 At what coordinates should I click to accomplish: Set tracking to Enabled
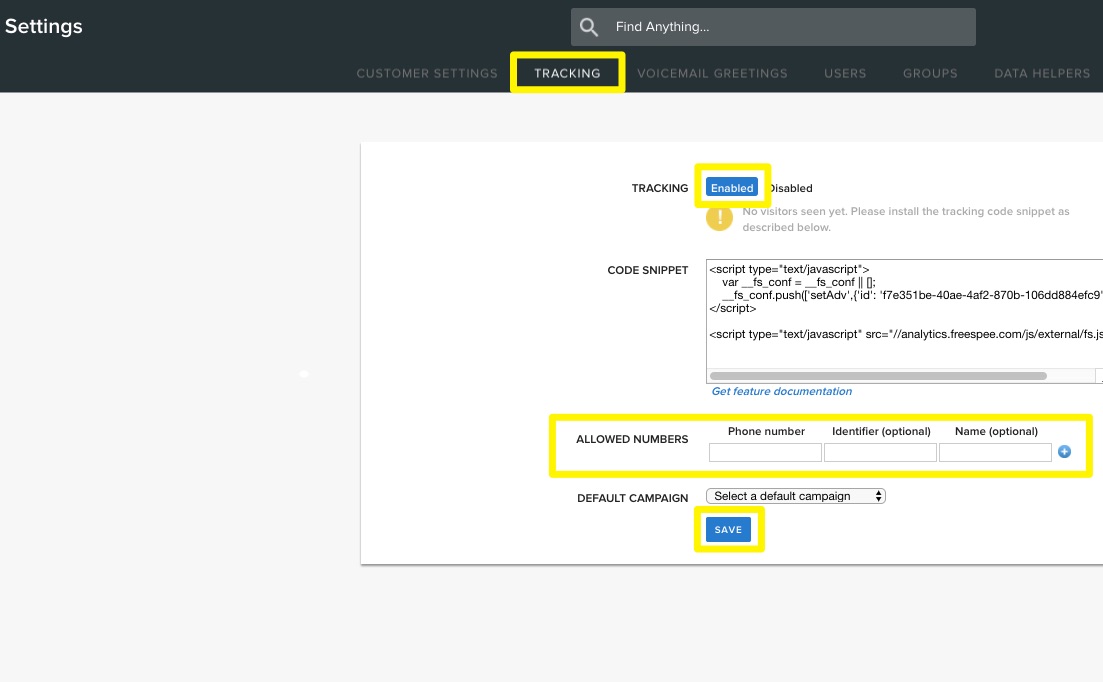[x=732, y=188]
